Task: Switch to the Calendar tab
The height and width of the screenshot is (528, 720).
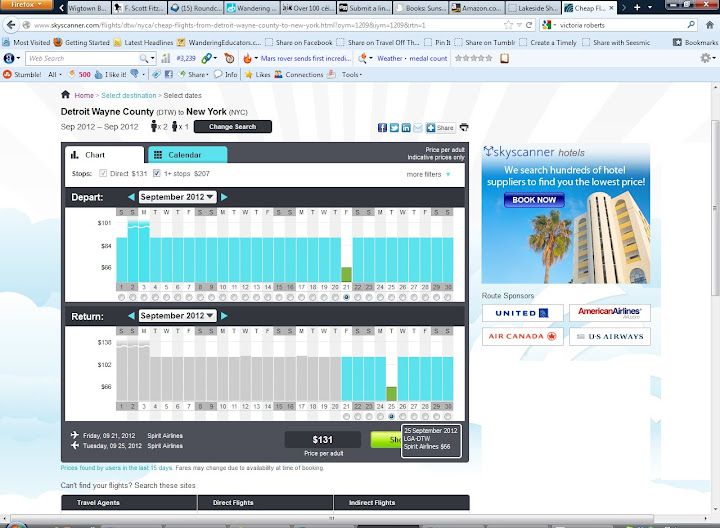Action: click(x=187, y=155)
